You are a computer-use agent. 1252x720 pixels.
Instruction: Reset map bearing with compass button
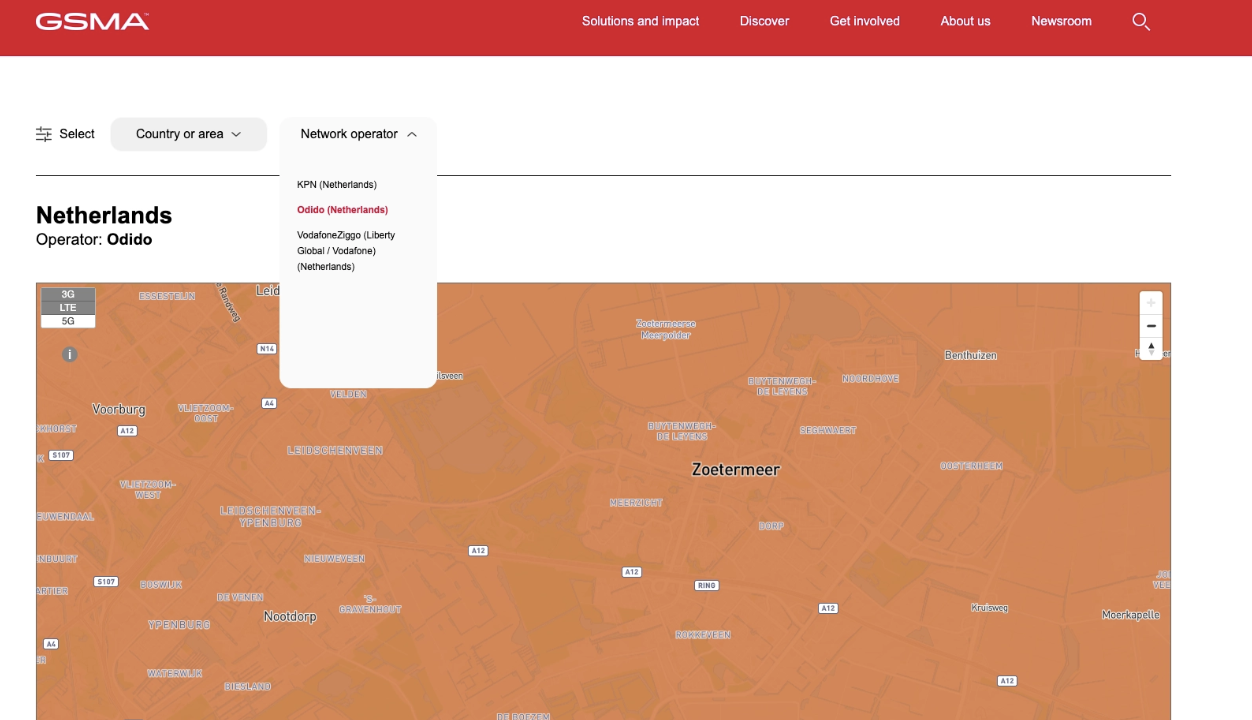[1151, 349]
